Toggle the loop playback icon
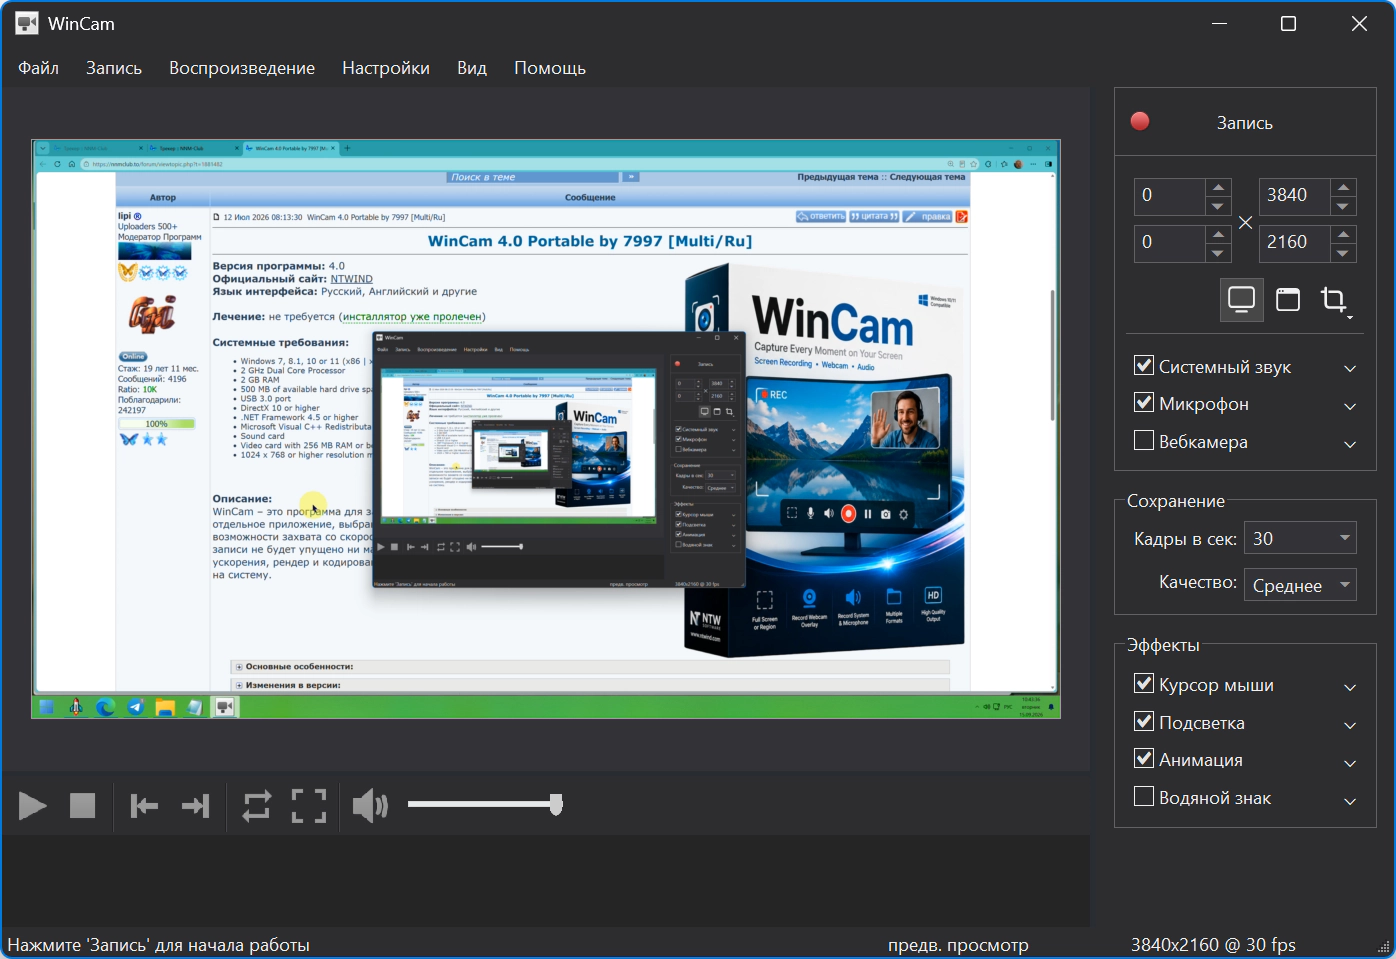The height and width of the screenshot is (959, 1396). click(257, 806)
